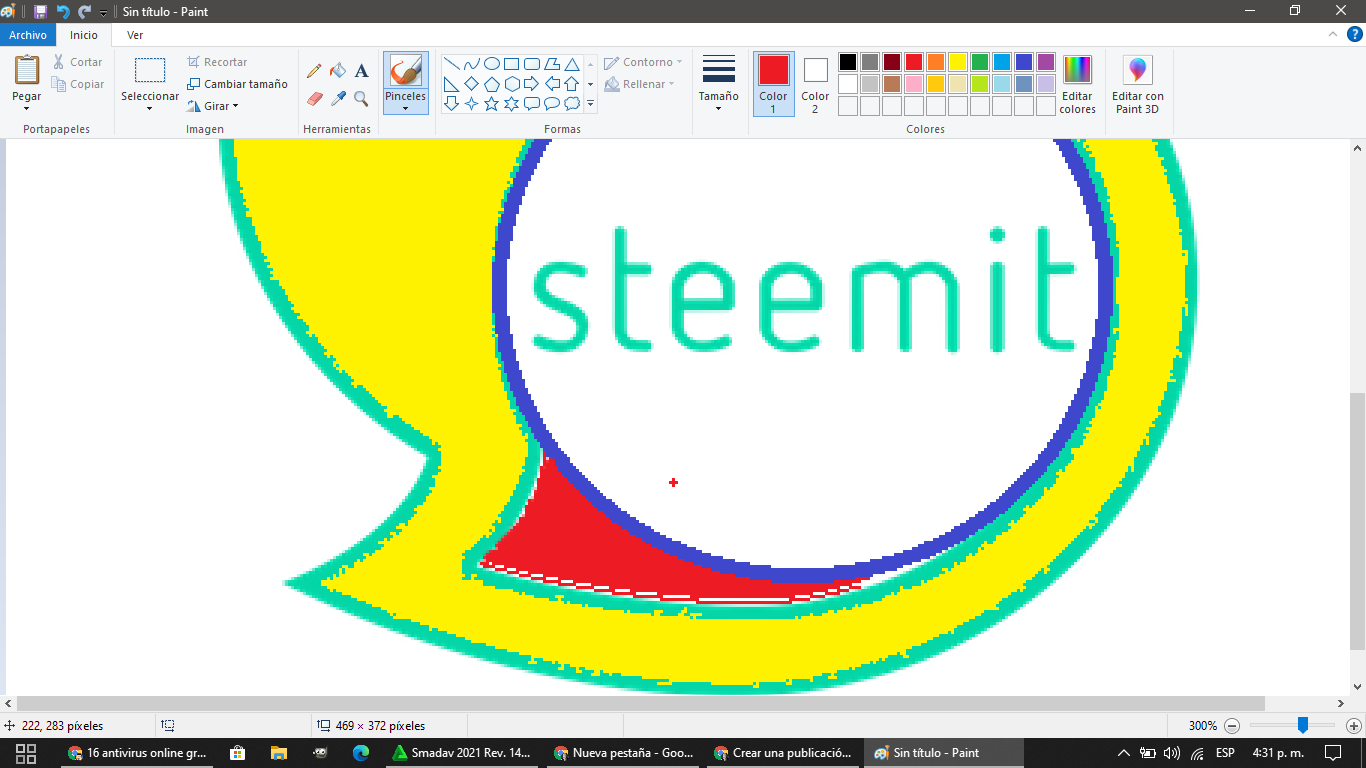Open the Pegar dropdown arrow
1366x768 pixels.
click(27, 107)
